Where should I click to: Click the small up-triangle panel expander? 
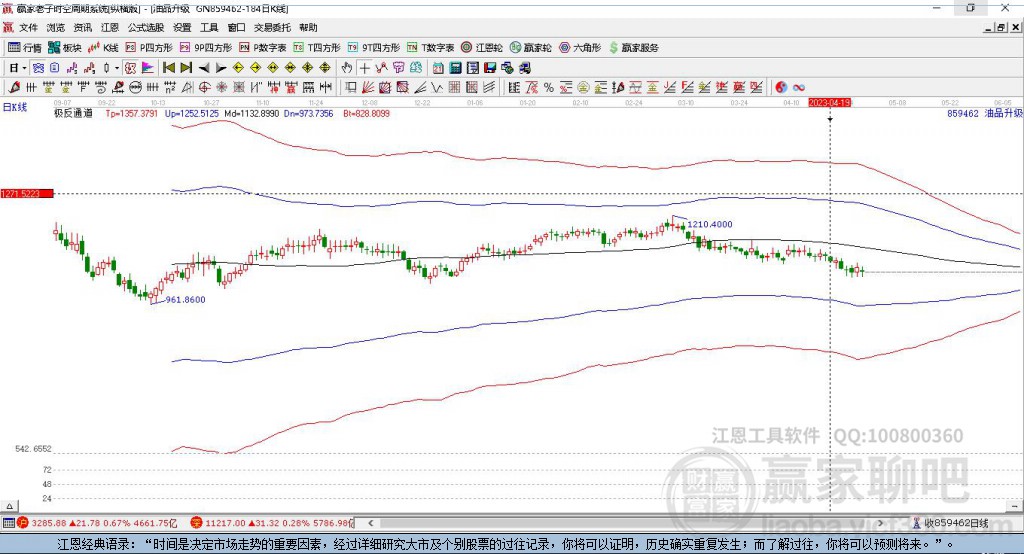coord(9,506)
